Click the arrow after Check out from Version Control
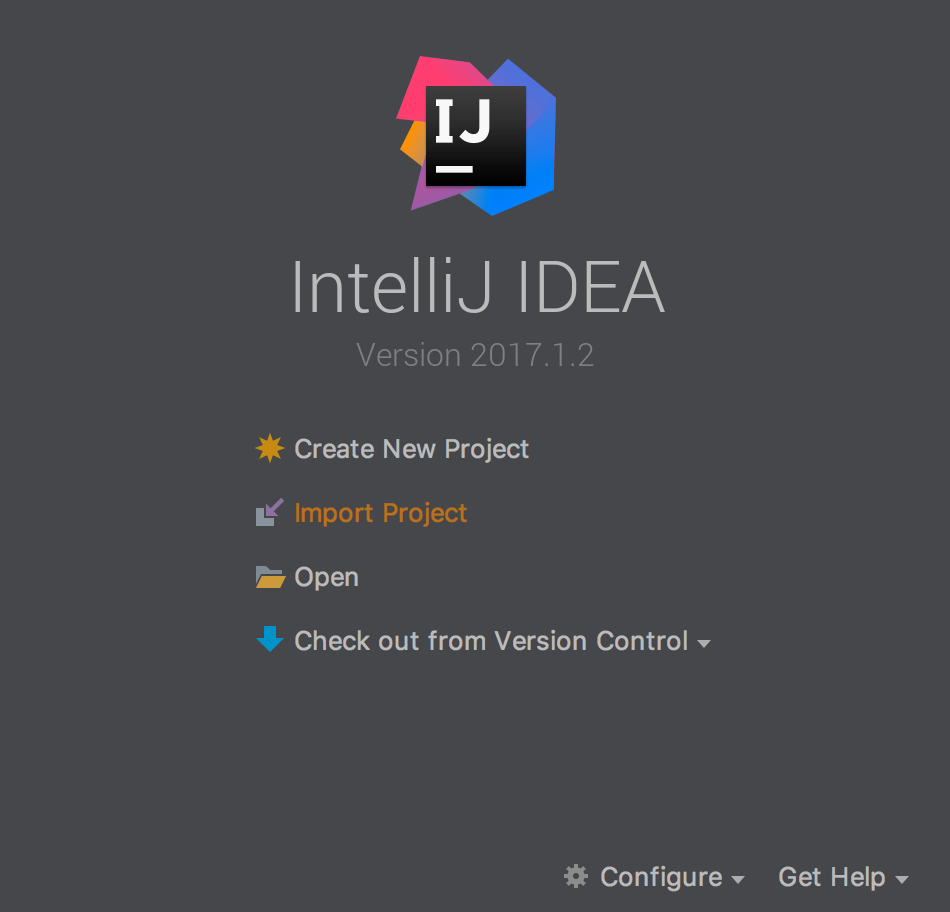Image resolution: width=950 pixels, height=912 pixels. tap(705, 643)
